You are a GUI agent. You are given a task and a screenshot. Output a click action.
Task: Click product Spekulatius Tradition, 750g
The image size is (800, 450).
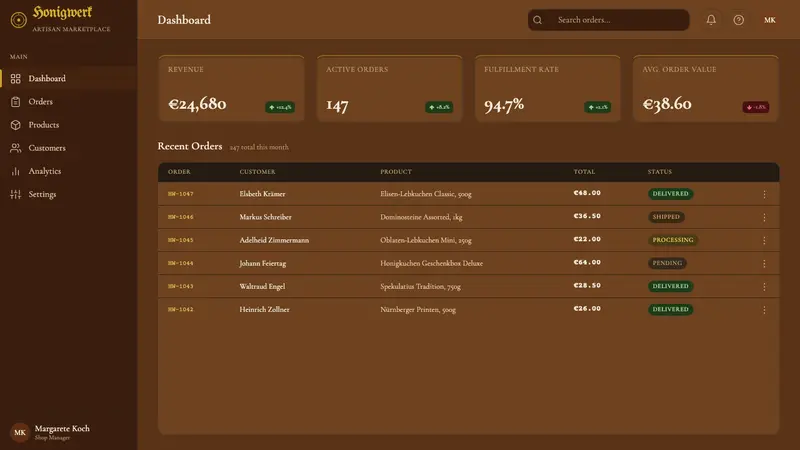click(x=420, y=286)
